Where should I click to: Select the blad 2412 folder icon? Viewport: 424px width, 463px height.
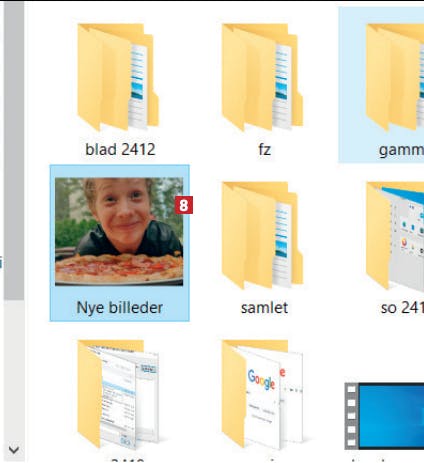(118, 77)
